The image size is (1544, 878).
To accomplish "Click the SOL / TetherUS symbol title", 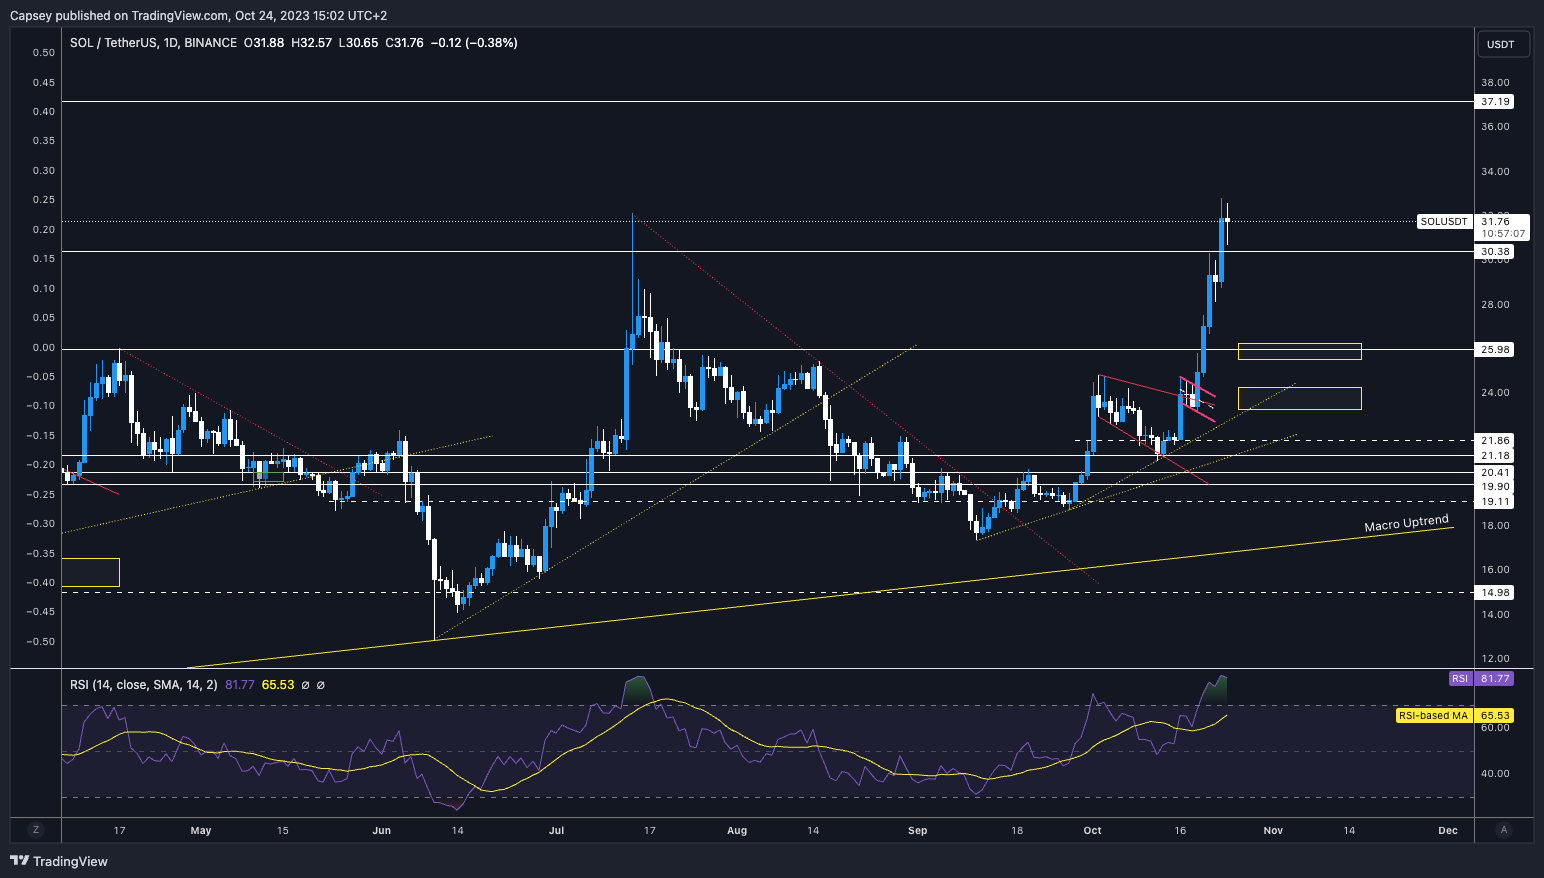I will tap(153, 43).
